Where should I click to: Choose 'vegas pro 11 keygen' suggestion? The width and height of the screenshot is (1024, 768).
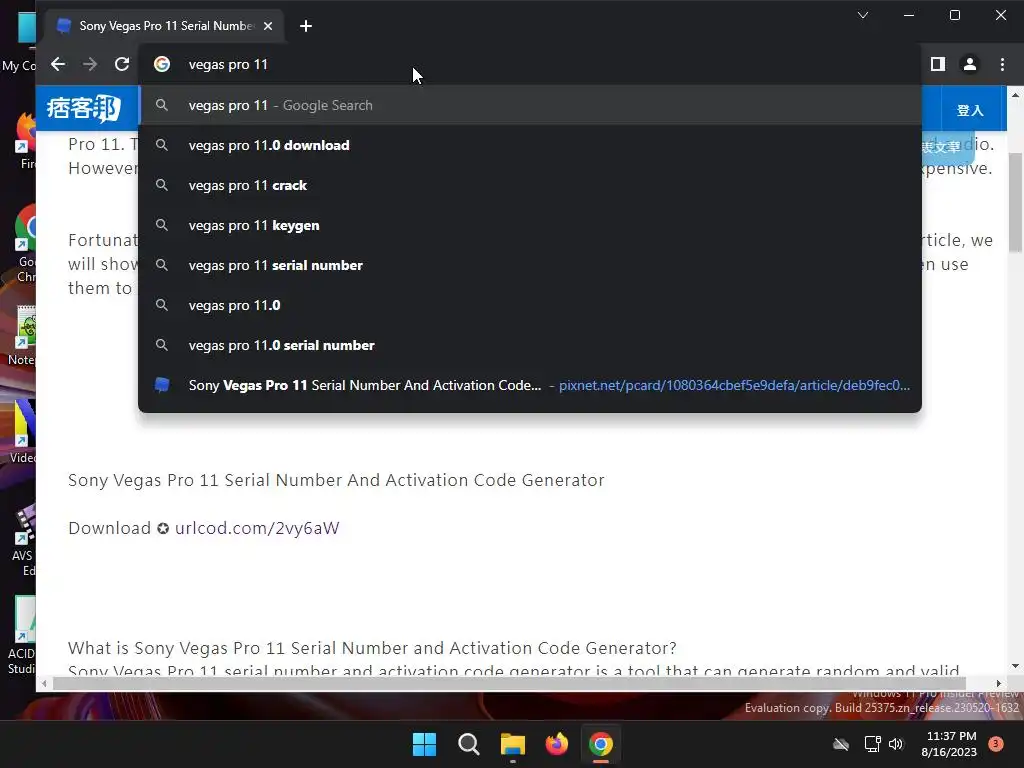[x=530, y=225]
